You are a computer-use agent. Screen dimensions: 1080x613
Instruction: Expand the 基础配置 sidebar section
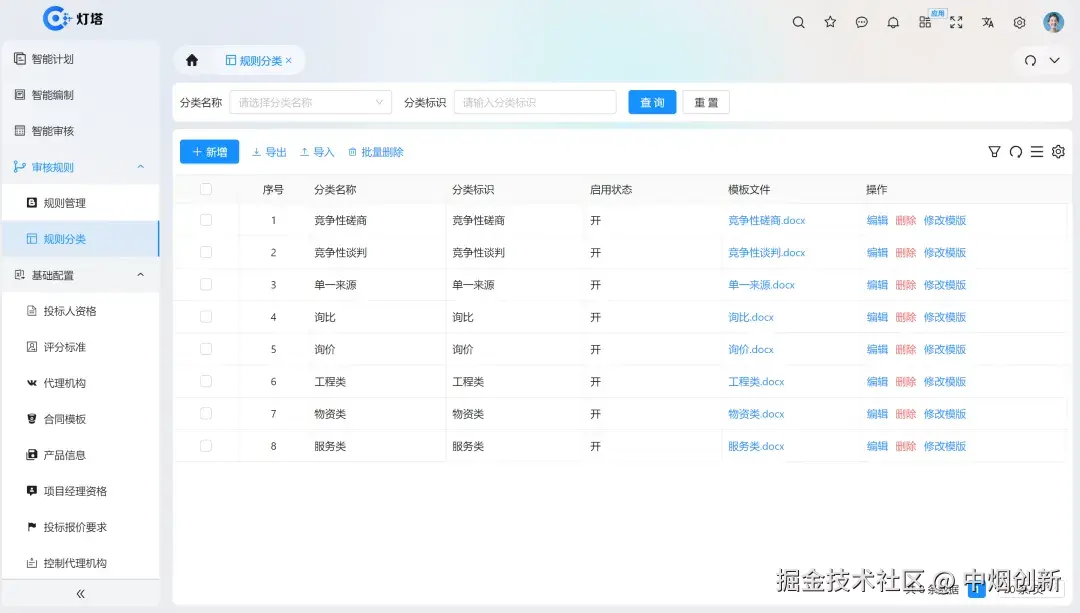pos(80,274)
